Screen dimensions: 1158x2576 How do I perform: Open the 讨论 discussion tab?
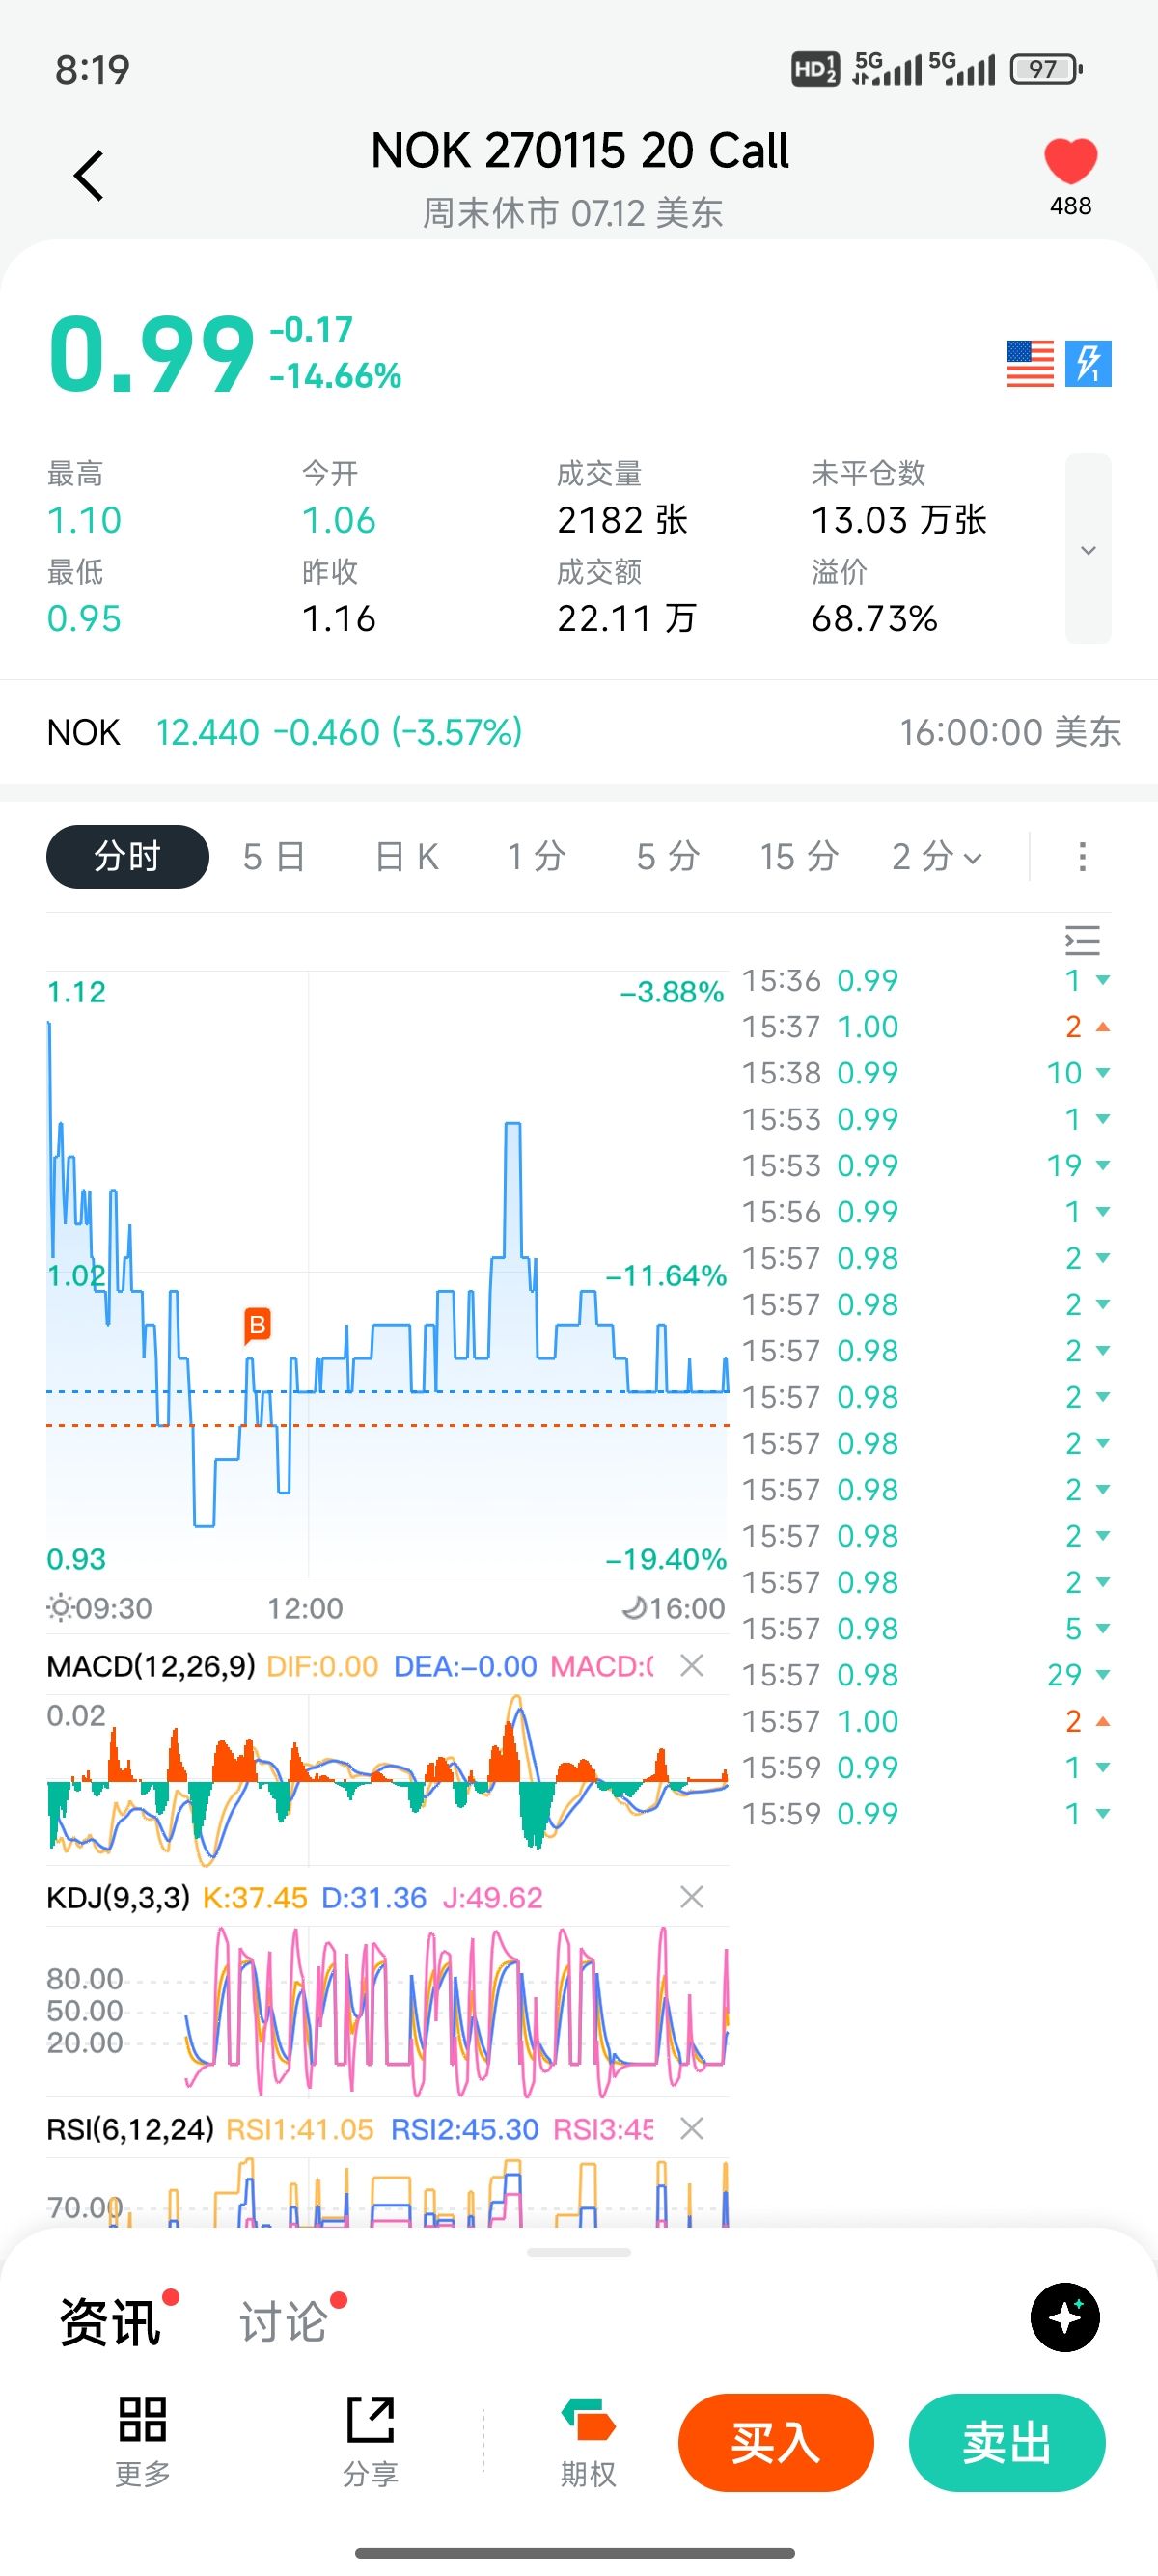pyautogui.click(x=283, y=2321)
